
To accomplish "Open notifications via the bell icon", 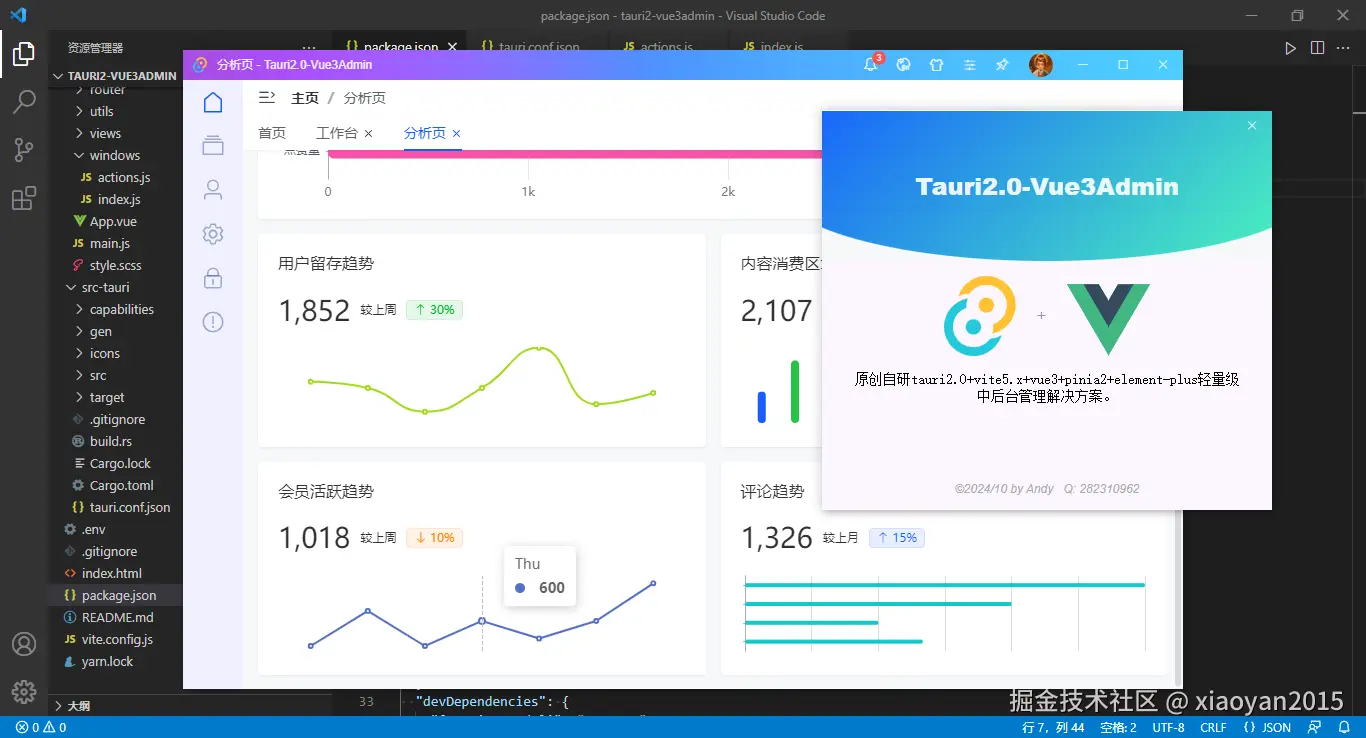I will 871,64.
